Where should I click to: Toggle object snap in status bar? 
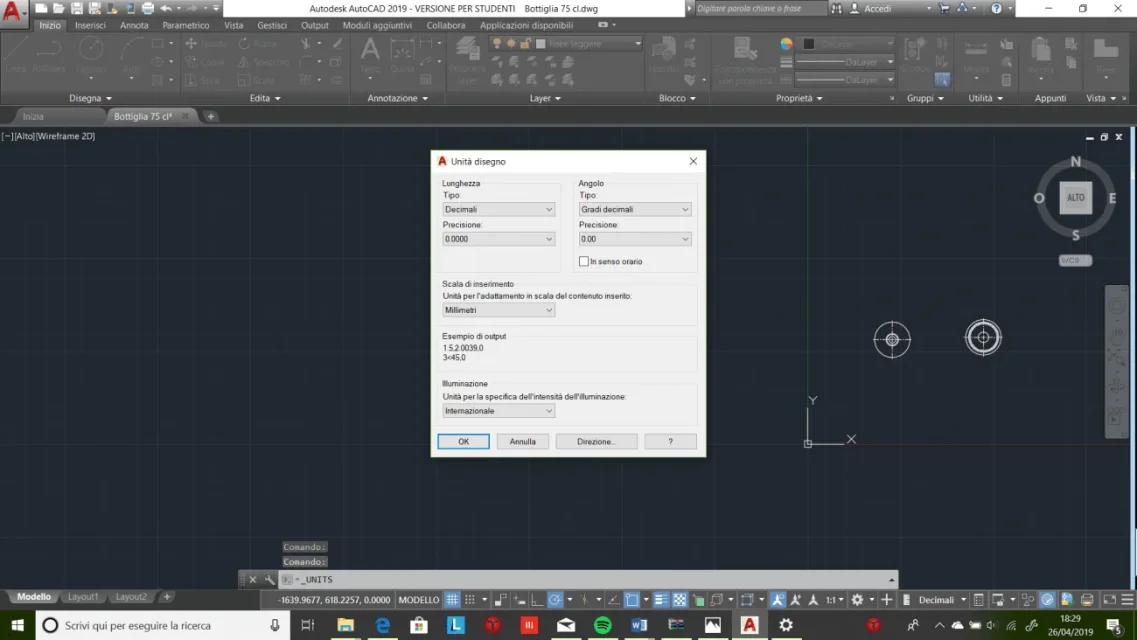(632, 599)
